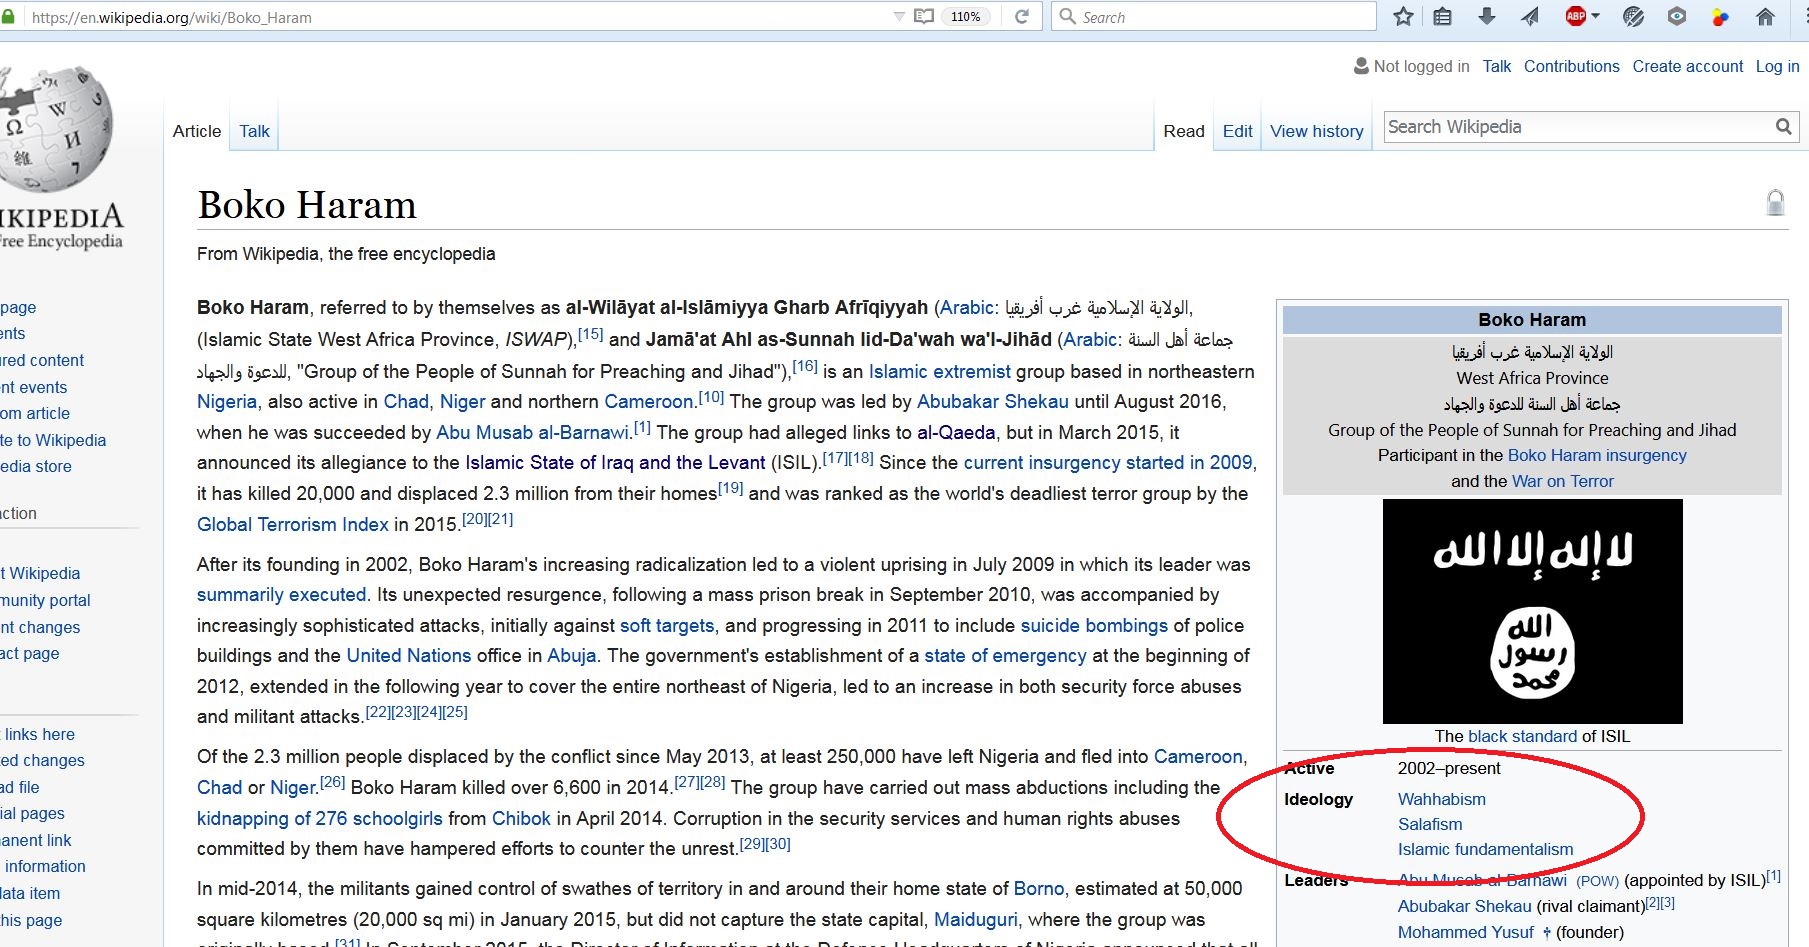1809x947 pixels.
Task: Switch to the Talk tab
Action: coord(254,131)
